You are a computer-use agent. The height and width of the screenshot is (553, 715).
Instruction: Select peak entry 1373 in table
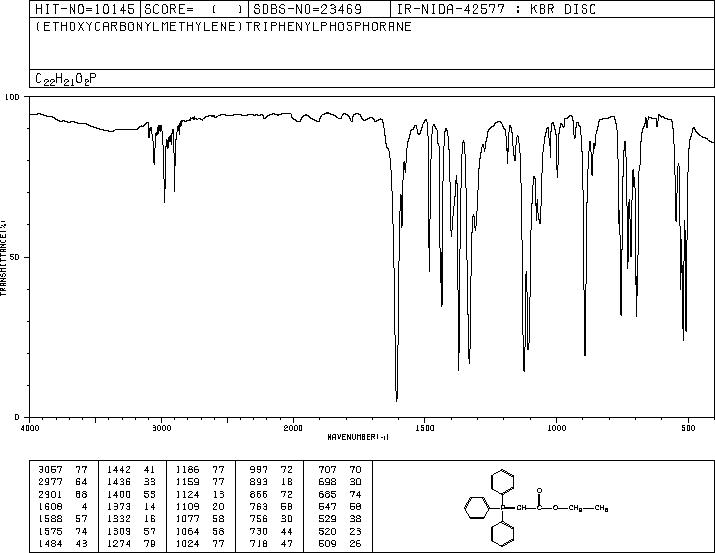click(x=131, y=506)
